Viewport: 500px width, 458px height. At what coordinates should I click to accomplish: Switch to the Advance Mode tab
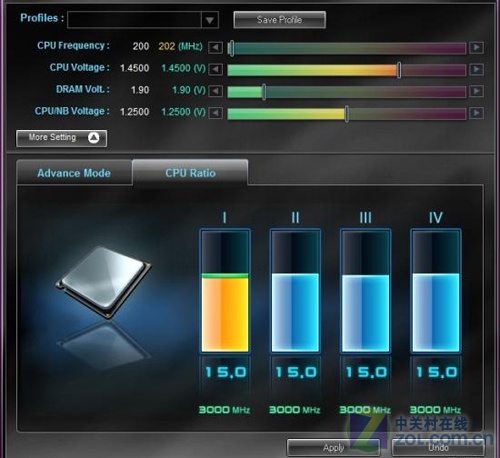pos(74,173)
